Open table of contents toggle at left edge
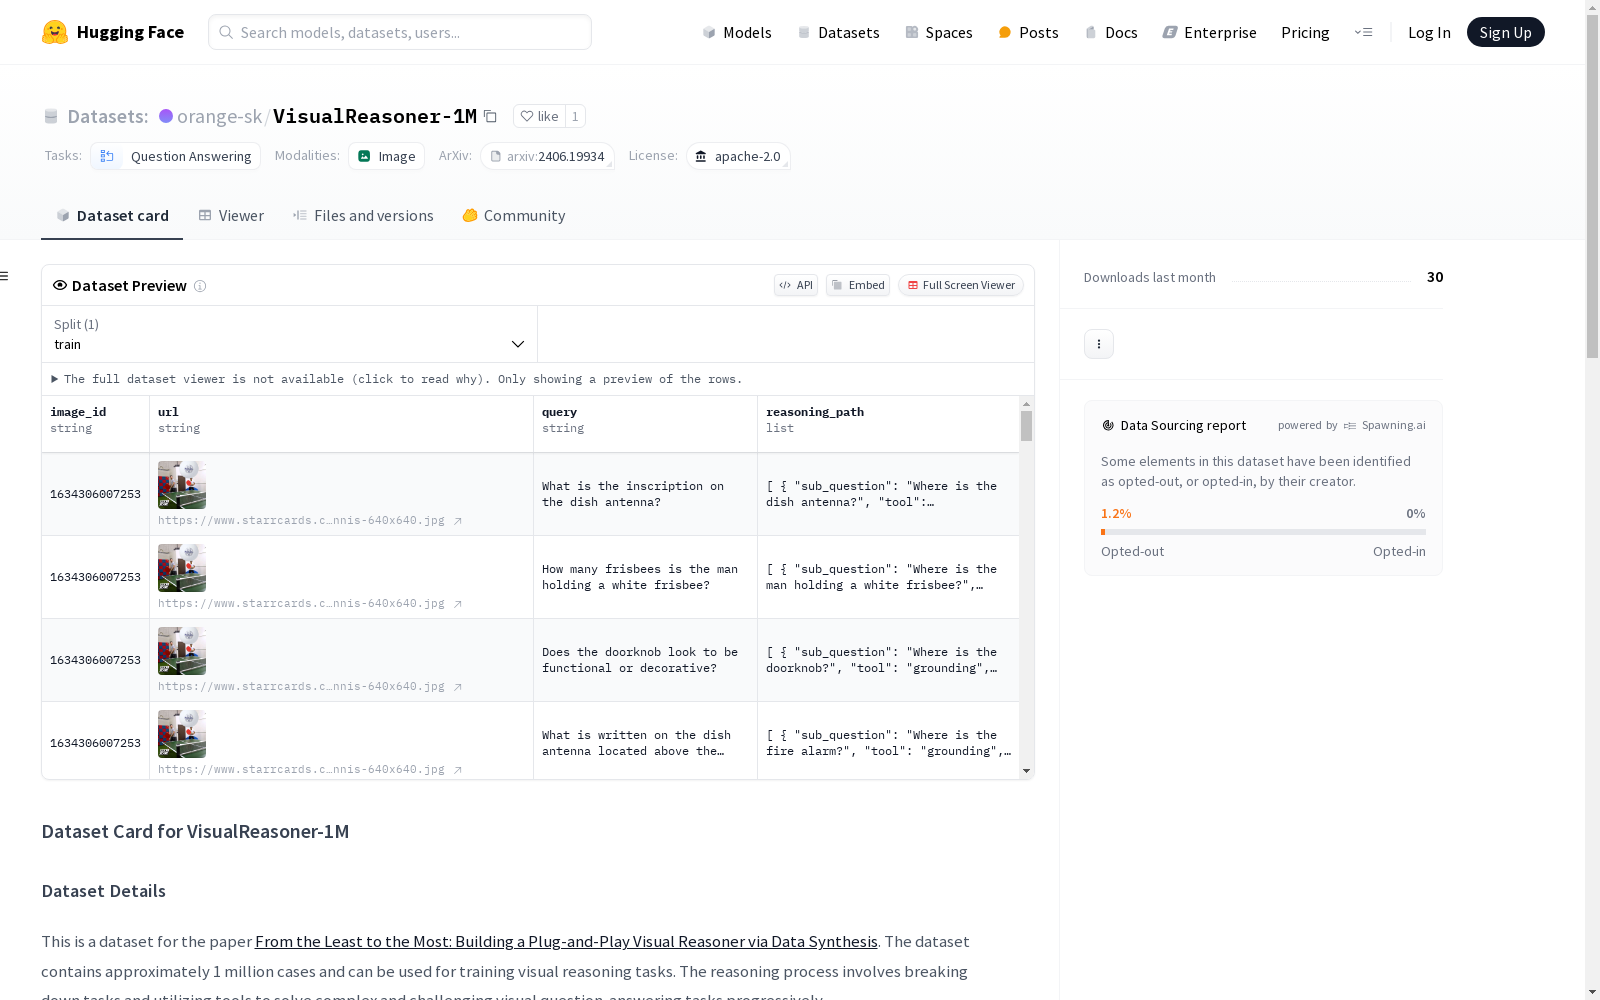The width and height of the screenshot is (1600, 1000). coord(5,276)
